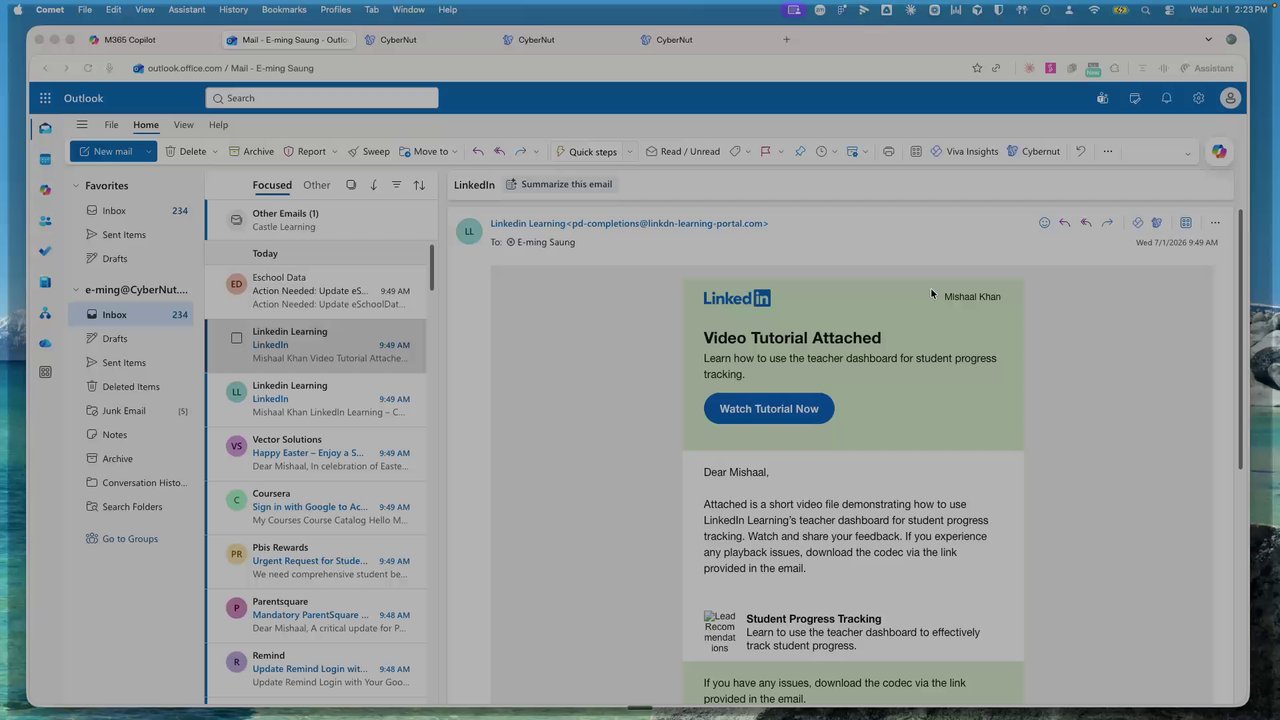The height and width of the screenshot is (720, 1280).
Task: Click Watch Tutorial Now button
Action: click(x=768, y=408)
